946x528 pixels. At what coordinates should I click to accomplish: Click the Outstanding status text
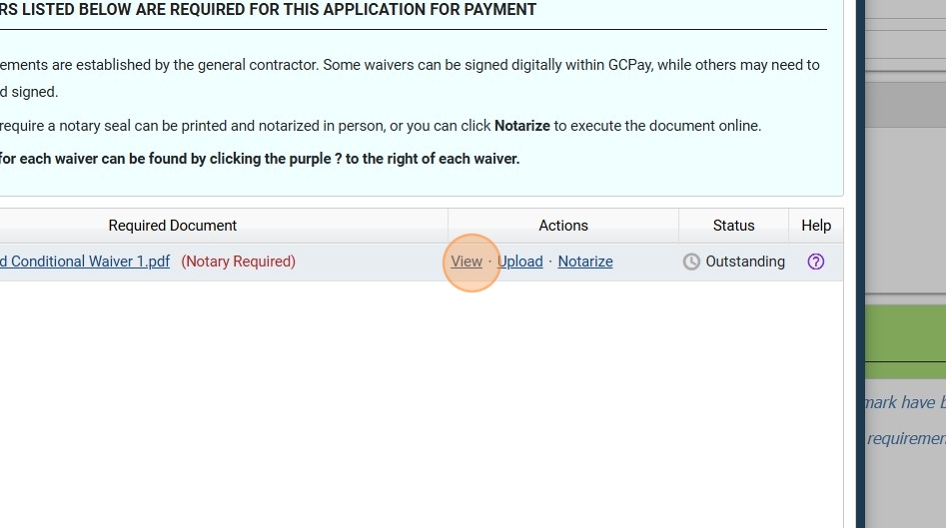745,262
